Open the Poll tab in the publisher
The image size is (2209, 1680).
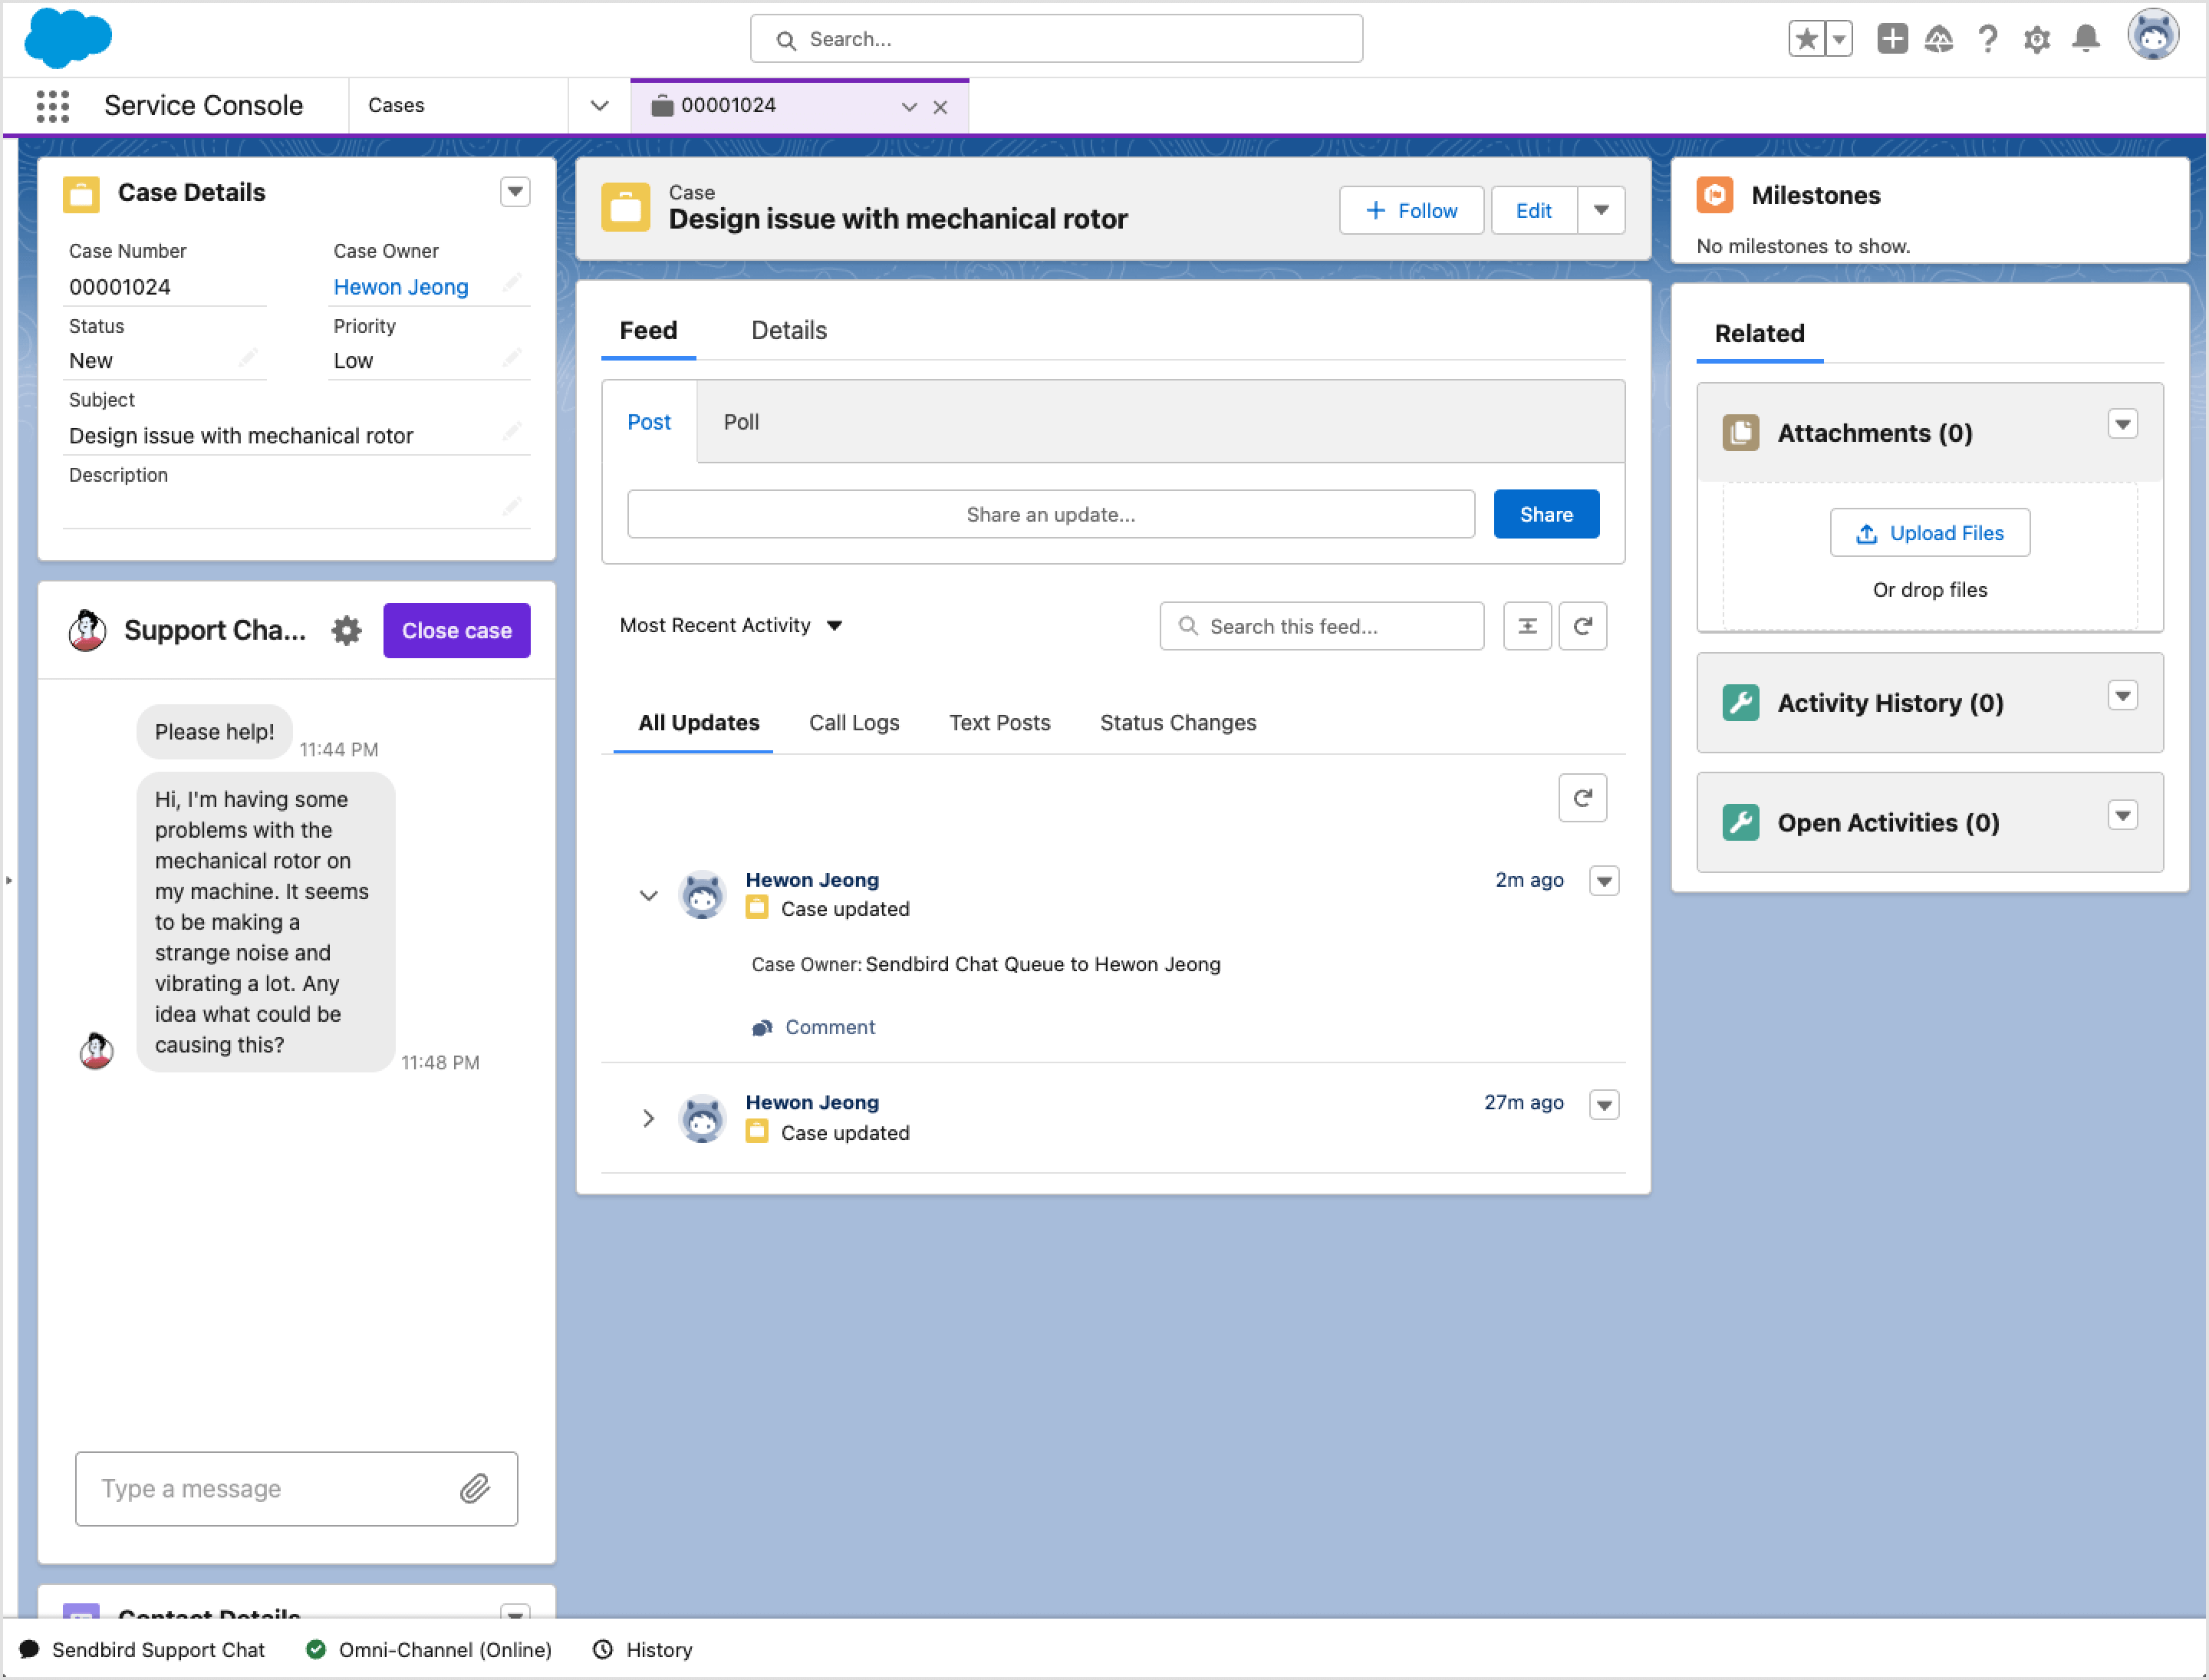[x=740, y=422]
